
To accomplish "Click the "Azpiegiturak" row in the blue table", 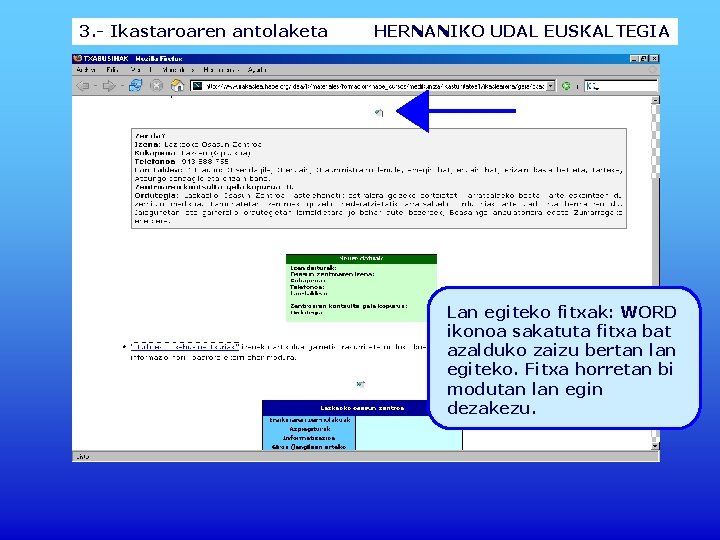I will pyautogui.click(x=309, y=429).
